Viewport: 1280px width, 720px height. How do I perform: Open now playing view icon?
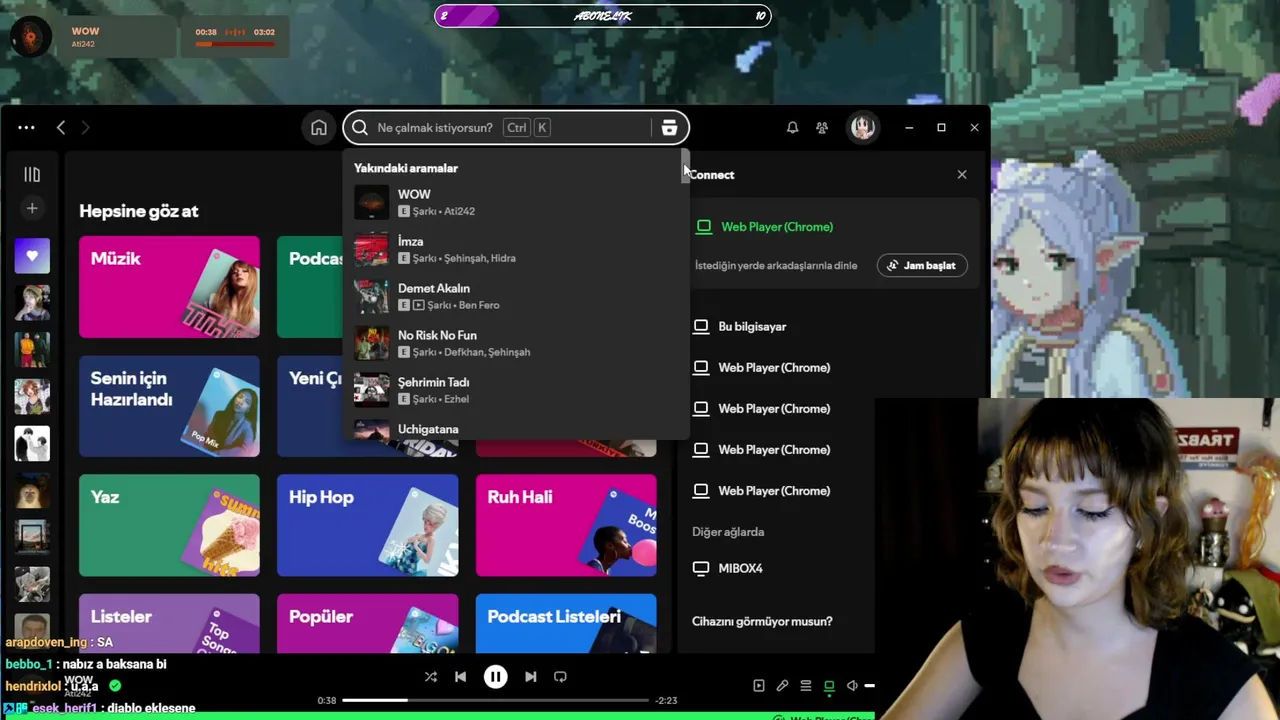pyautogui.click(x=758, y=685)
